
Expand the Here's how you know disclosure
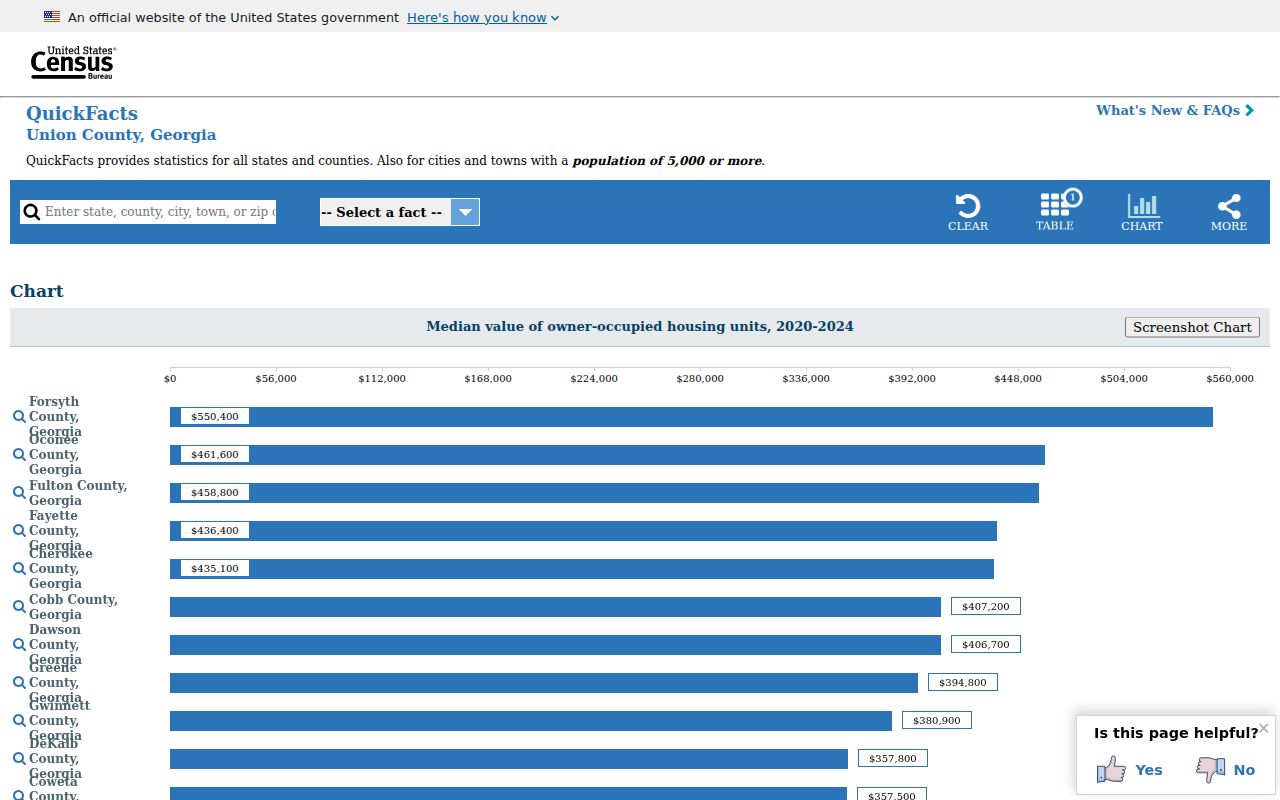click(483, 17)
